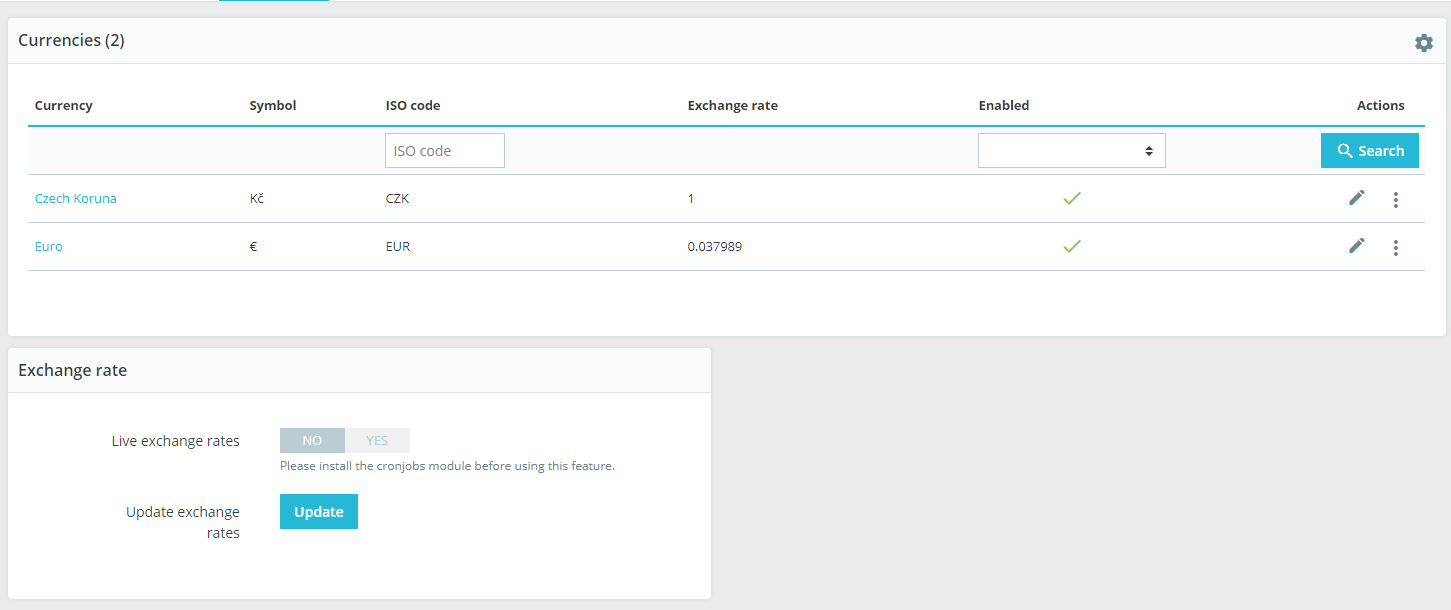Screen dimensions: 1451x610
Task: Open more actions menu for Czech Koruna
Action: [1396, 200]
